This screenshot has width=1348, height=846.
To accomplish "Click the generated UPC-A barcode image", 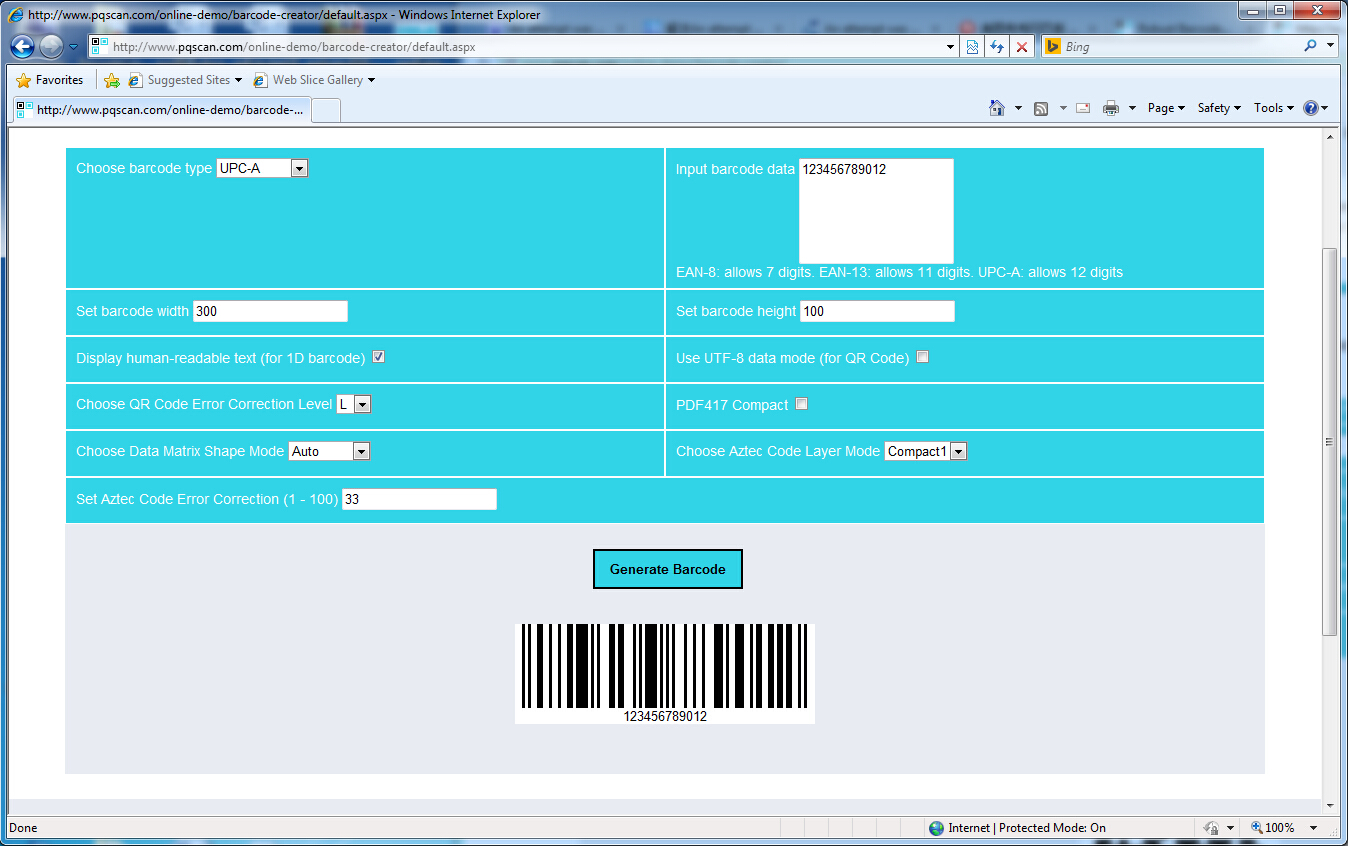I will pos(665,674).
